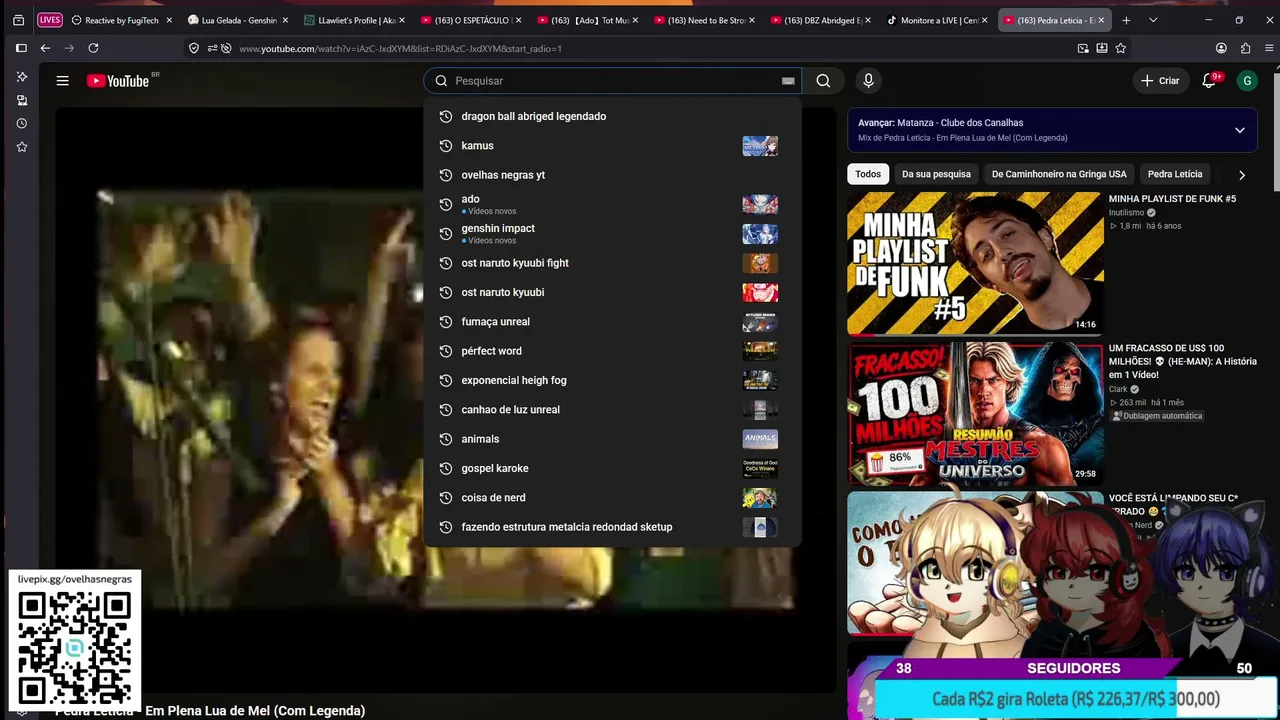Show more filter chips with right arrow
The width and height of the screenshot is (1280, 720).
coord(1242,175)
